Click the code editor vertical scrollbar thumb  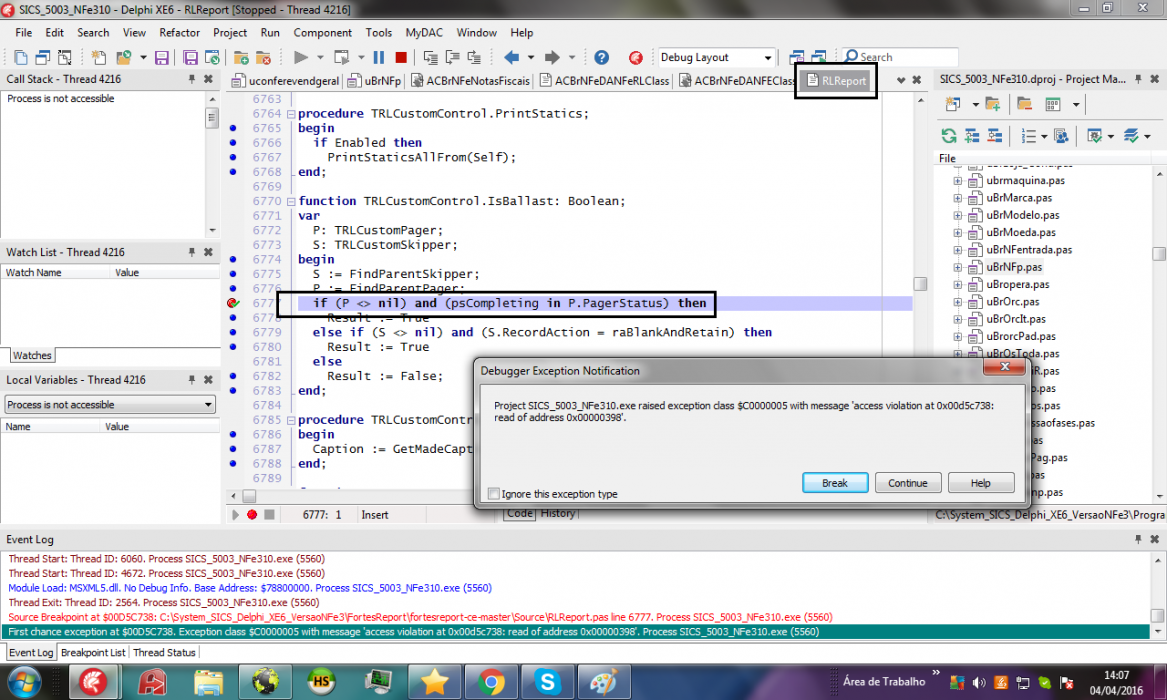[x=921, y=283]
